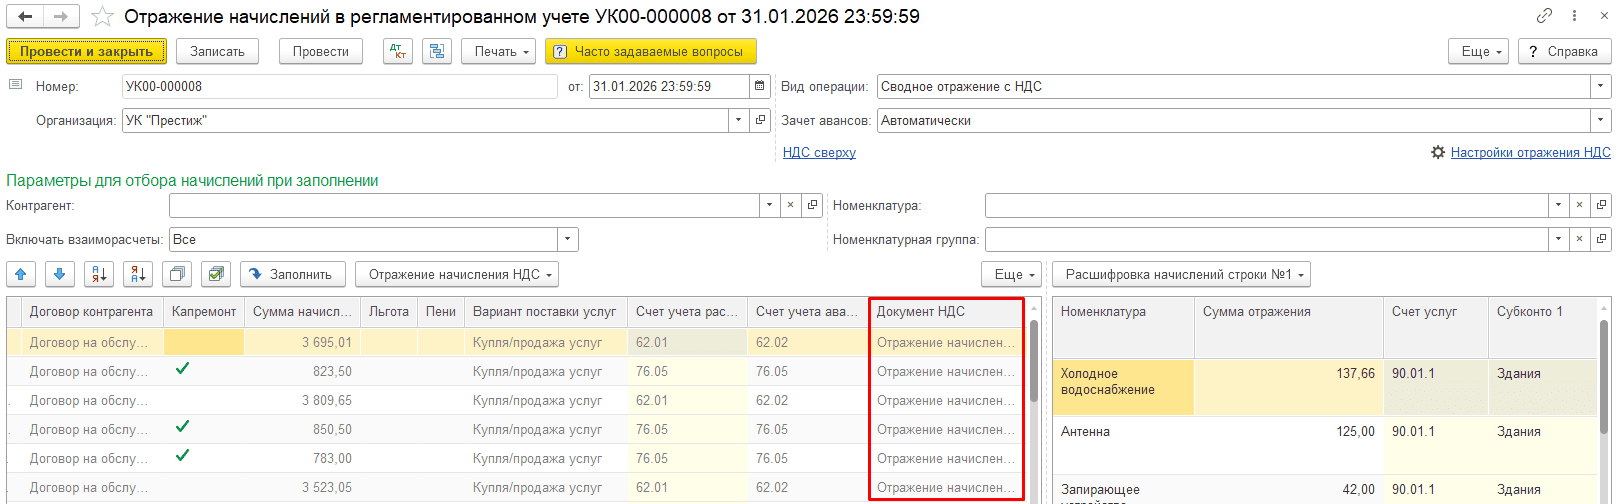The image size is (1621, 504).
Task: Click the Дт/Кт postings icon
Action: pyautogui.click(x=397, y=51)
